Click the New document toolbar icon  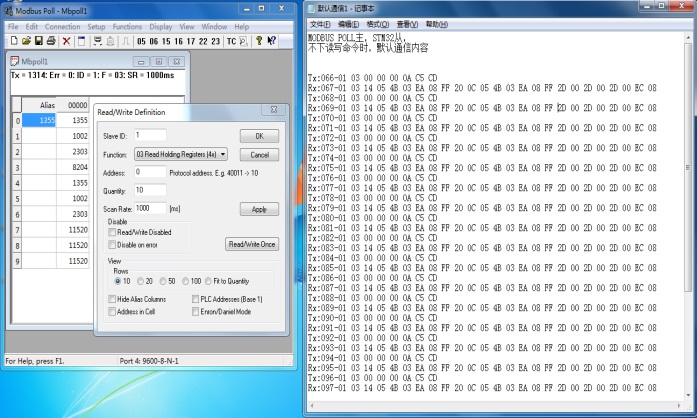[x=14, y=41]
